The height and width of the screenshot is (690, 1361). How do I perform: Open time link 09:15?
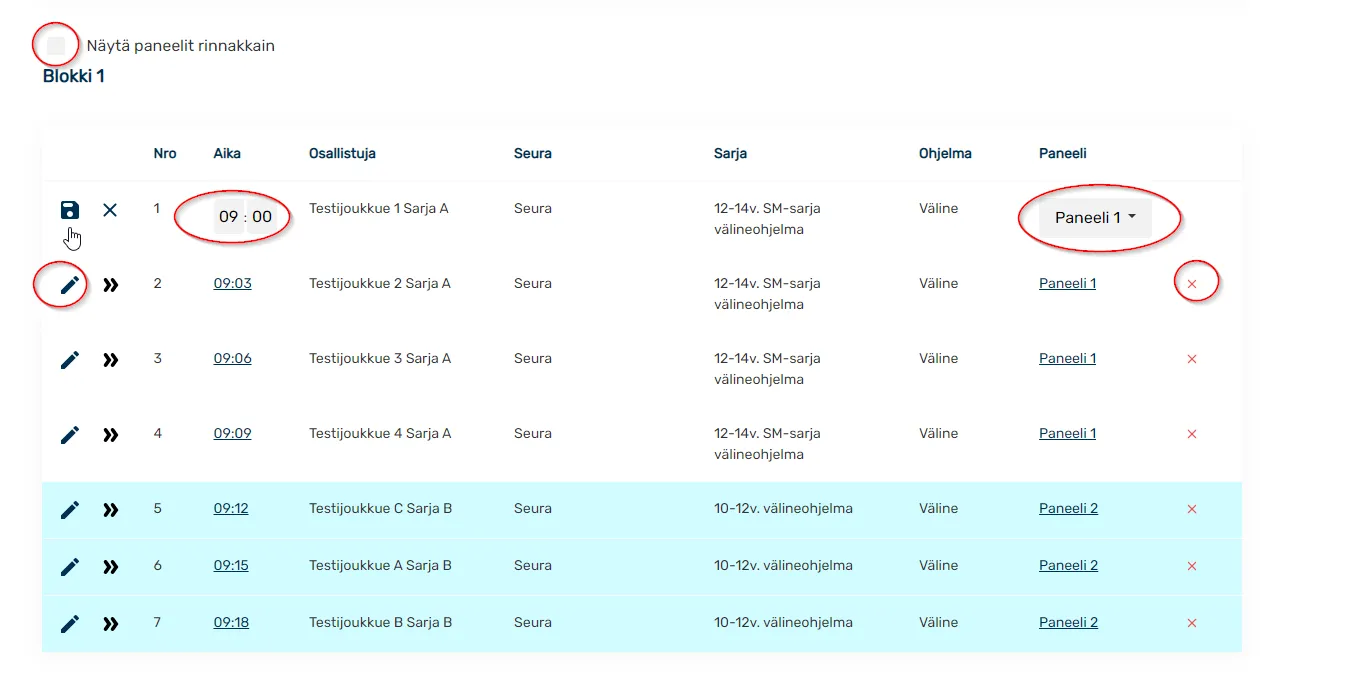pos(231,566)
